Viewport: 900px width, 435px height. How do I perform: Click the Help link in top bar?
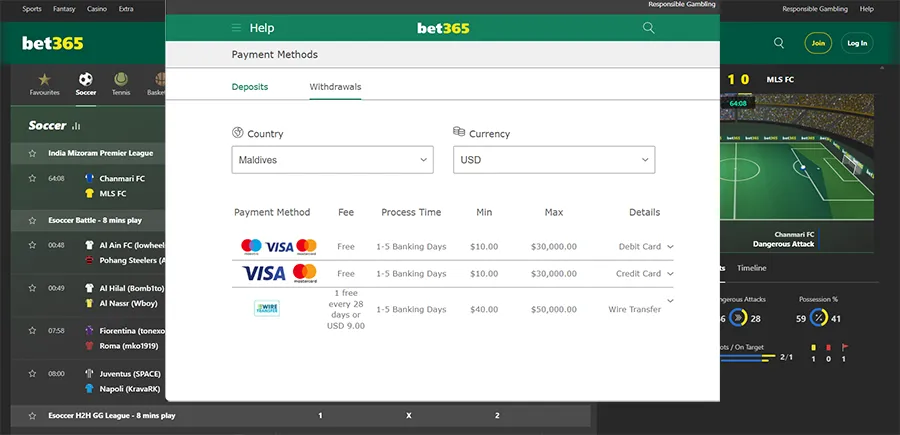click(866, 9)
